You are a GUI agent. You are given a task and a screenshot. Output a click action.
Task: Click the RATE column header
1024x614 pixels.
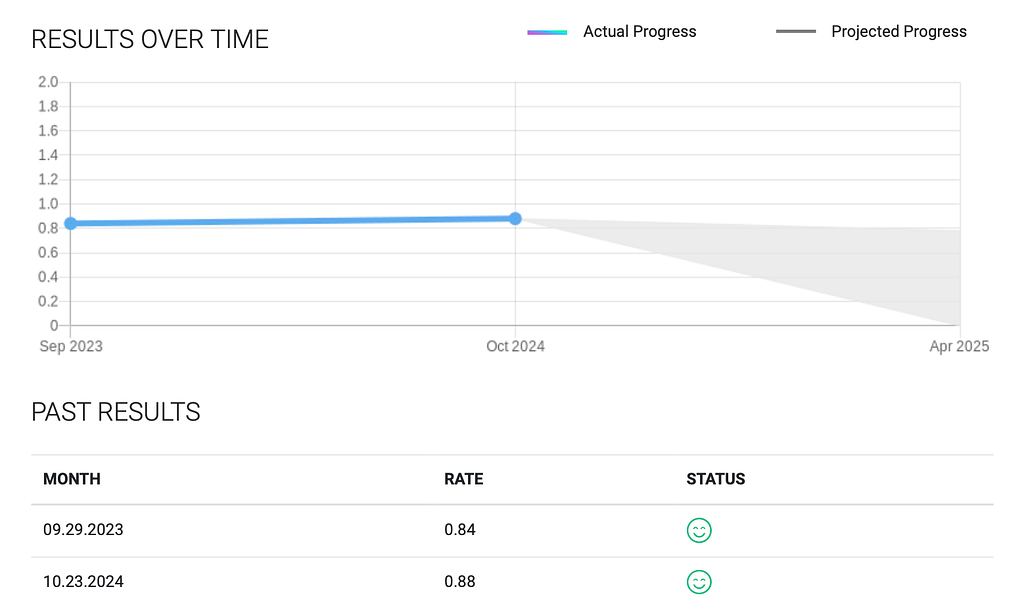[x=464, y=479]
